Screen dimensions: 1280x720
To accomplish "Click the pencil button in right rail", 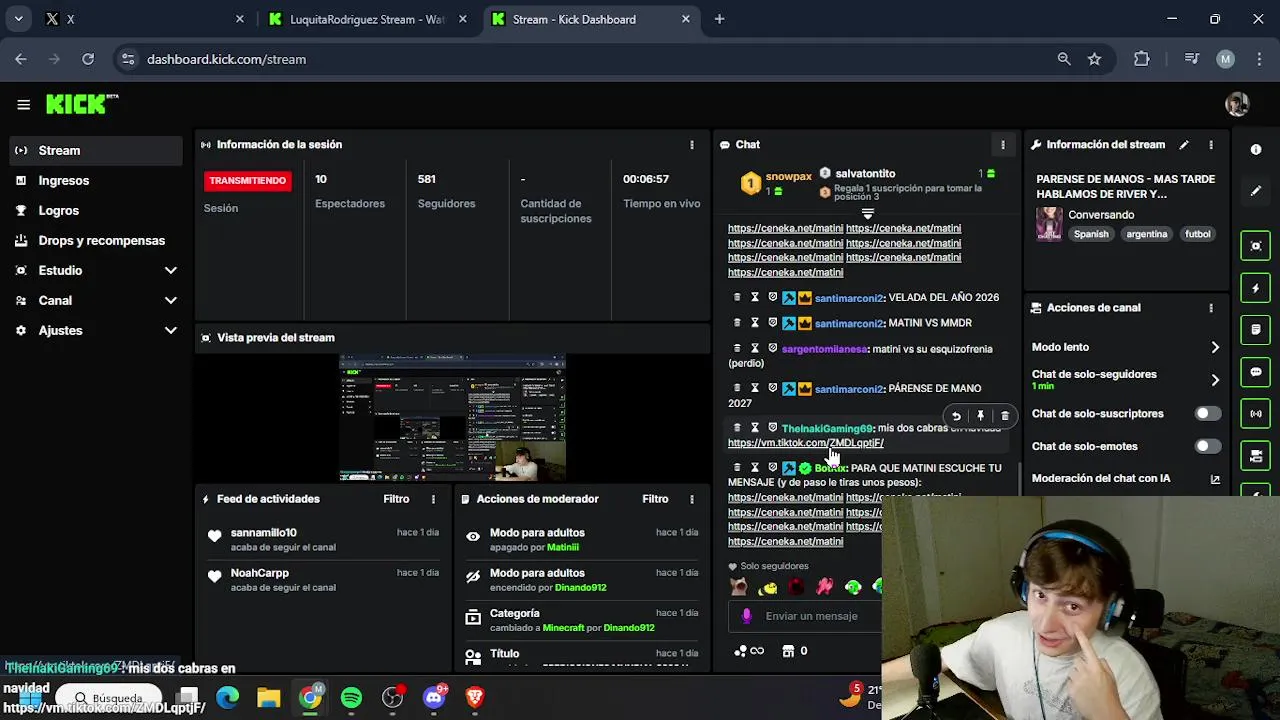I will coord(1256,190).
